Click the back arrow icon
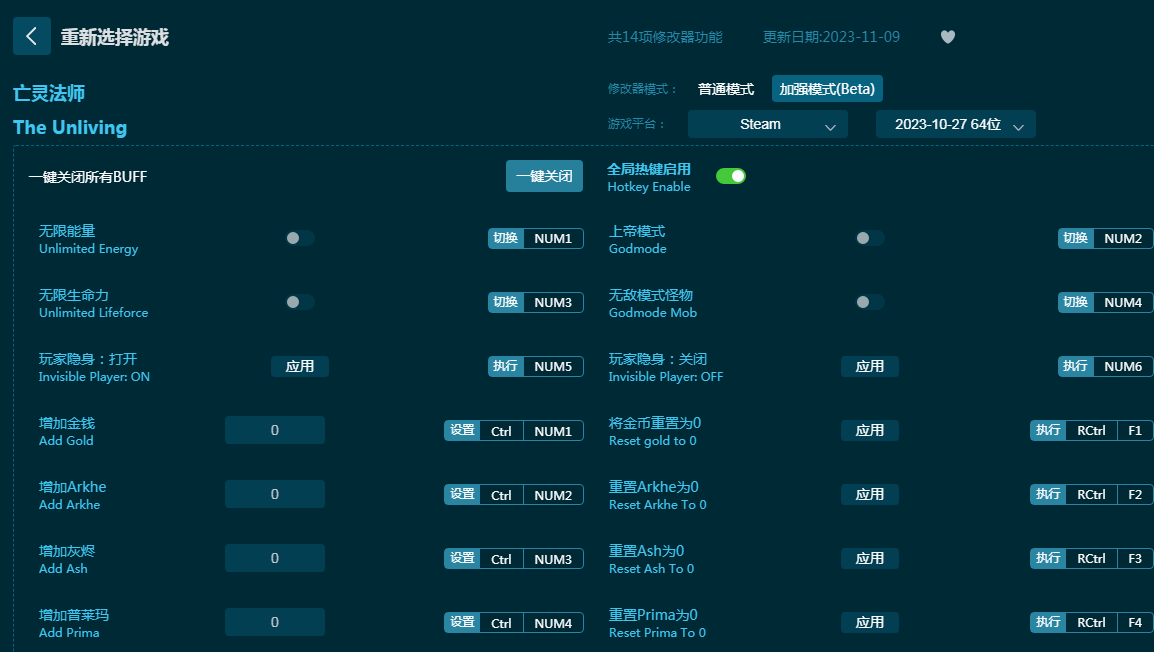Viewport: 1154px width, 652px height. [x=32, y=36]
